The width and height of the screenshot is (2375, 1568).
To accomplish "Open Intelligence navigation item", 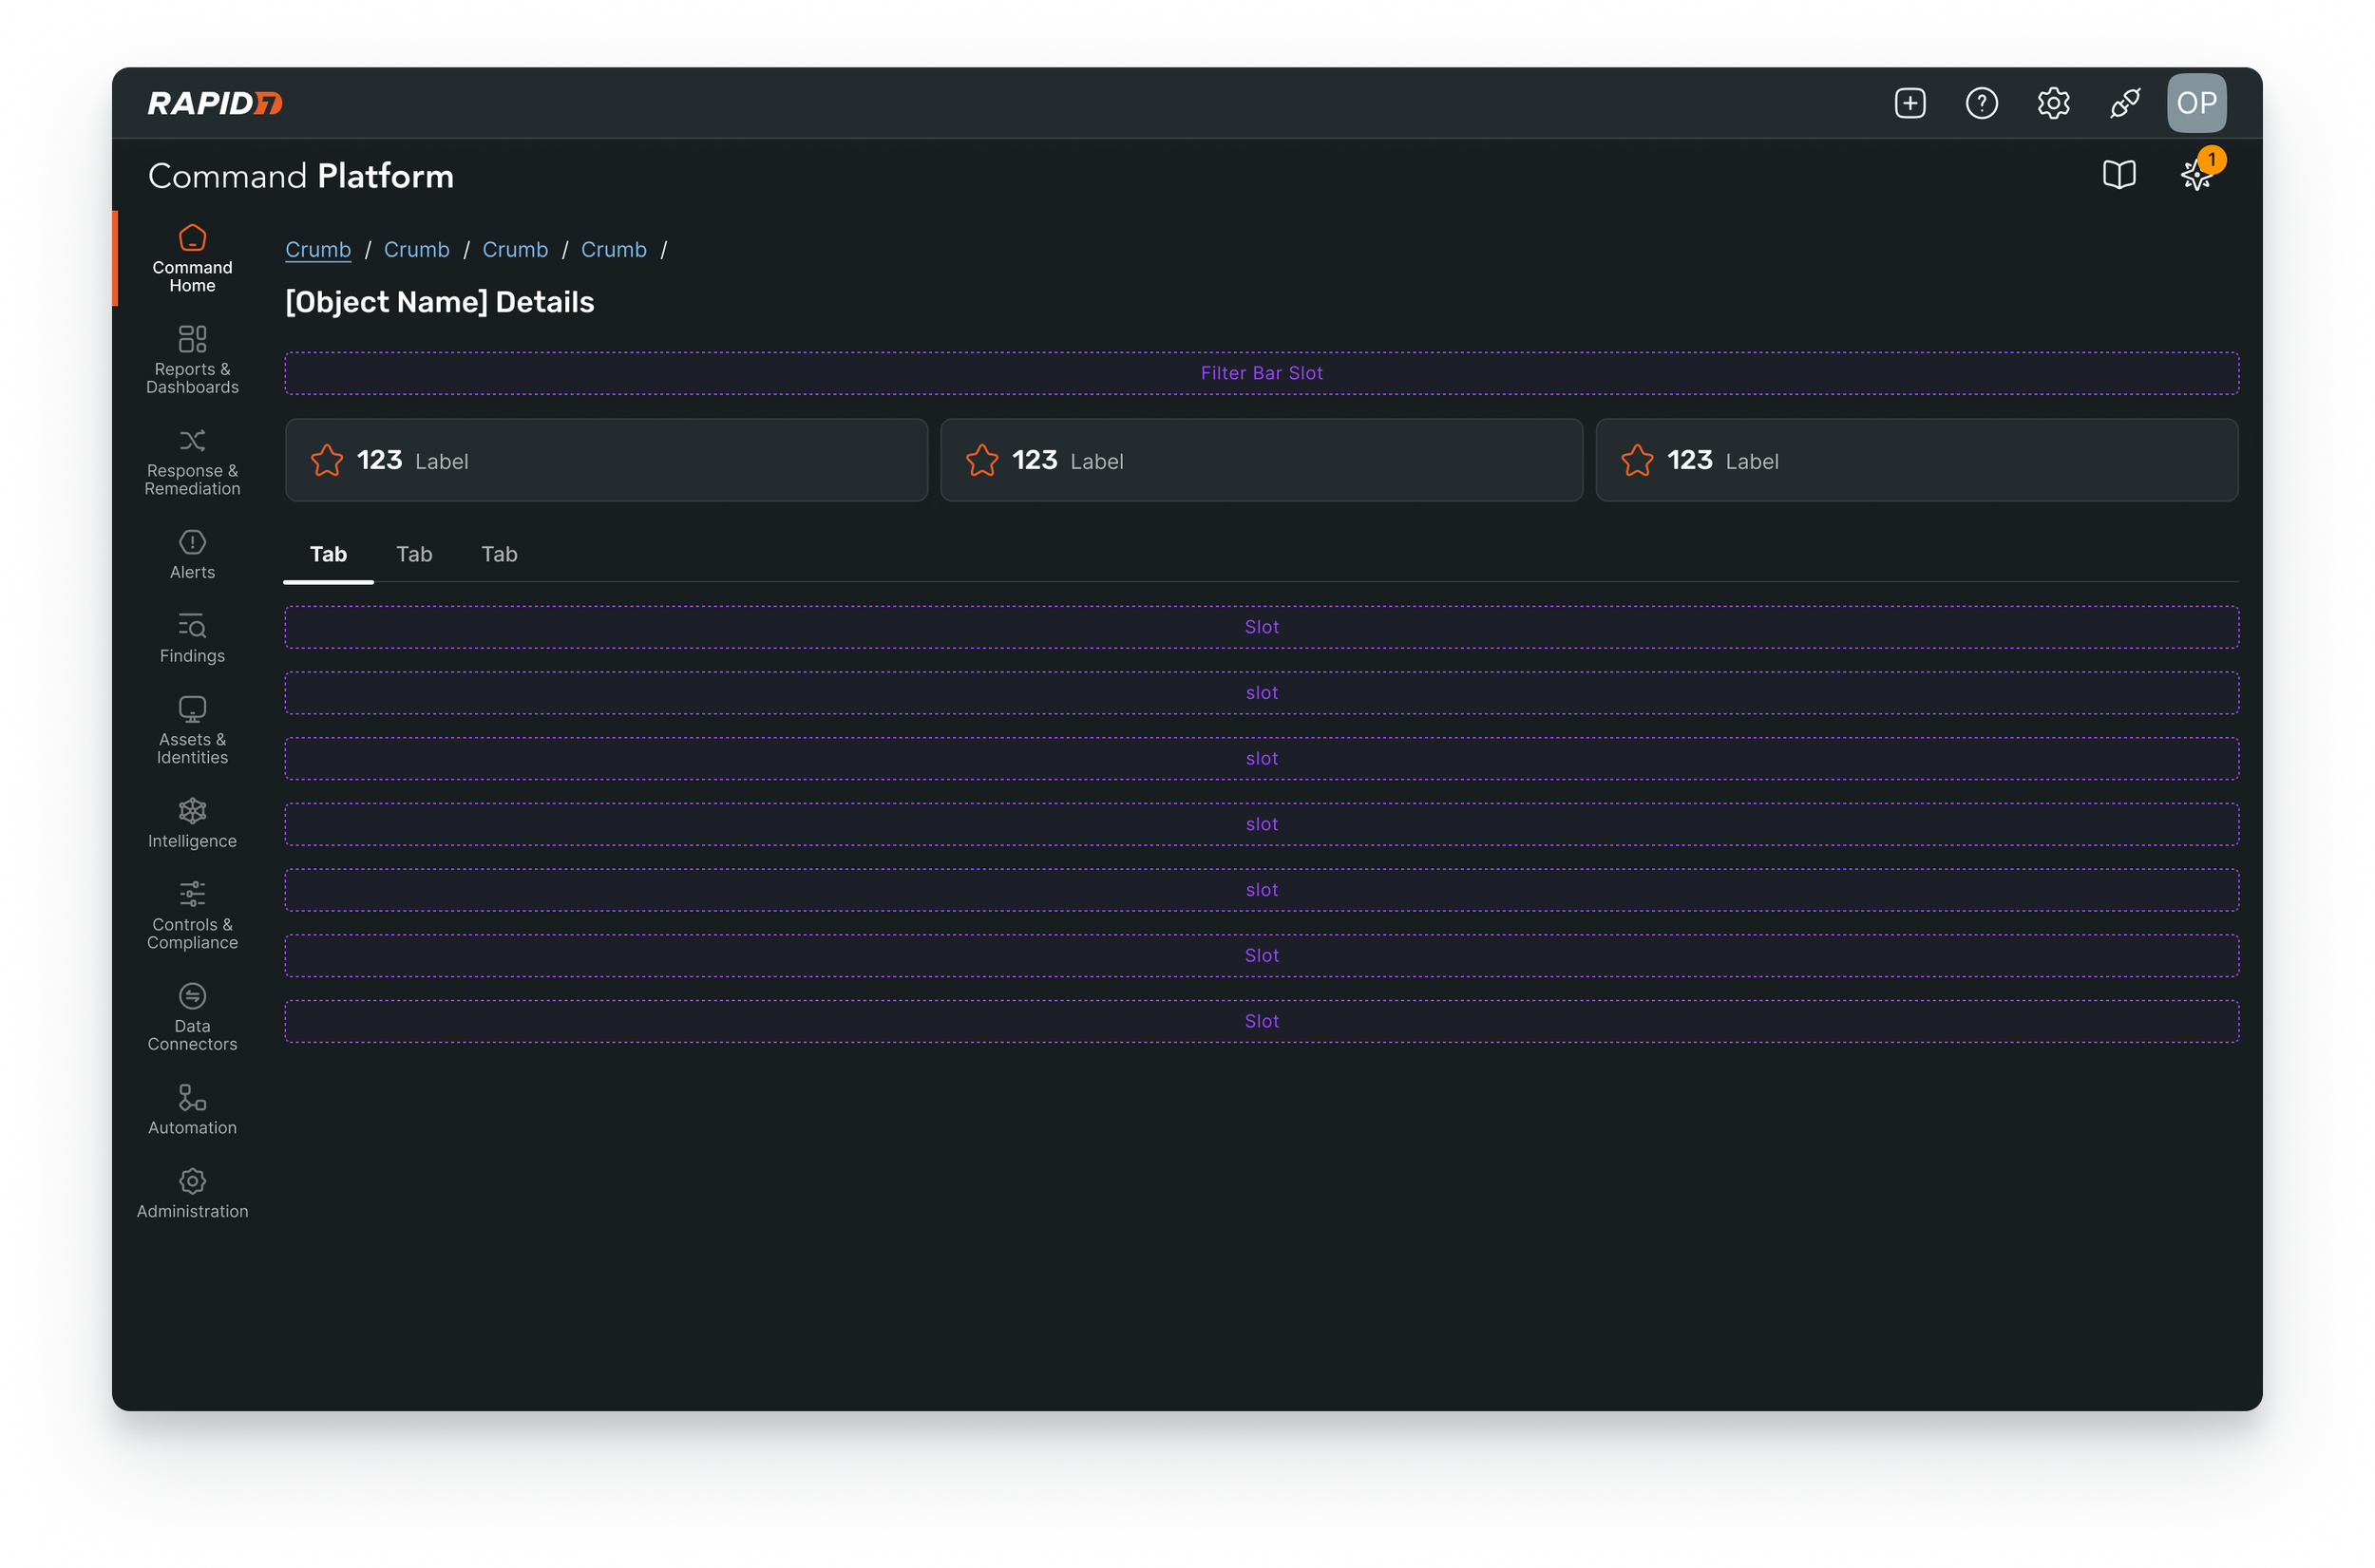I will [x=192, y=823].
